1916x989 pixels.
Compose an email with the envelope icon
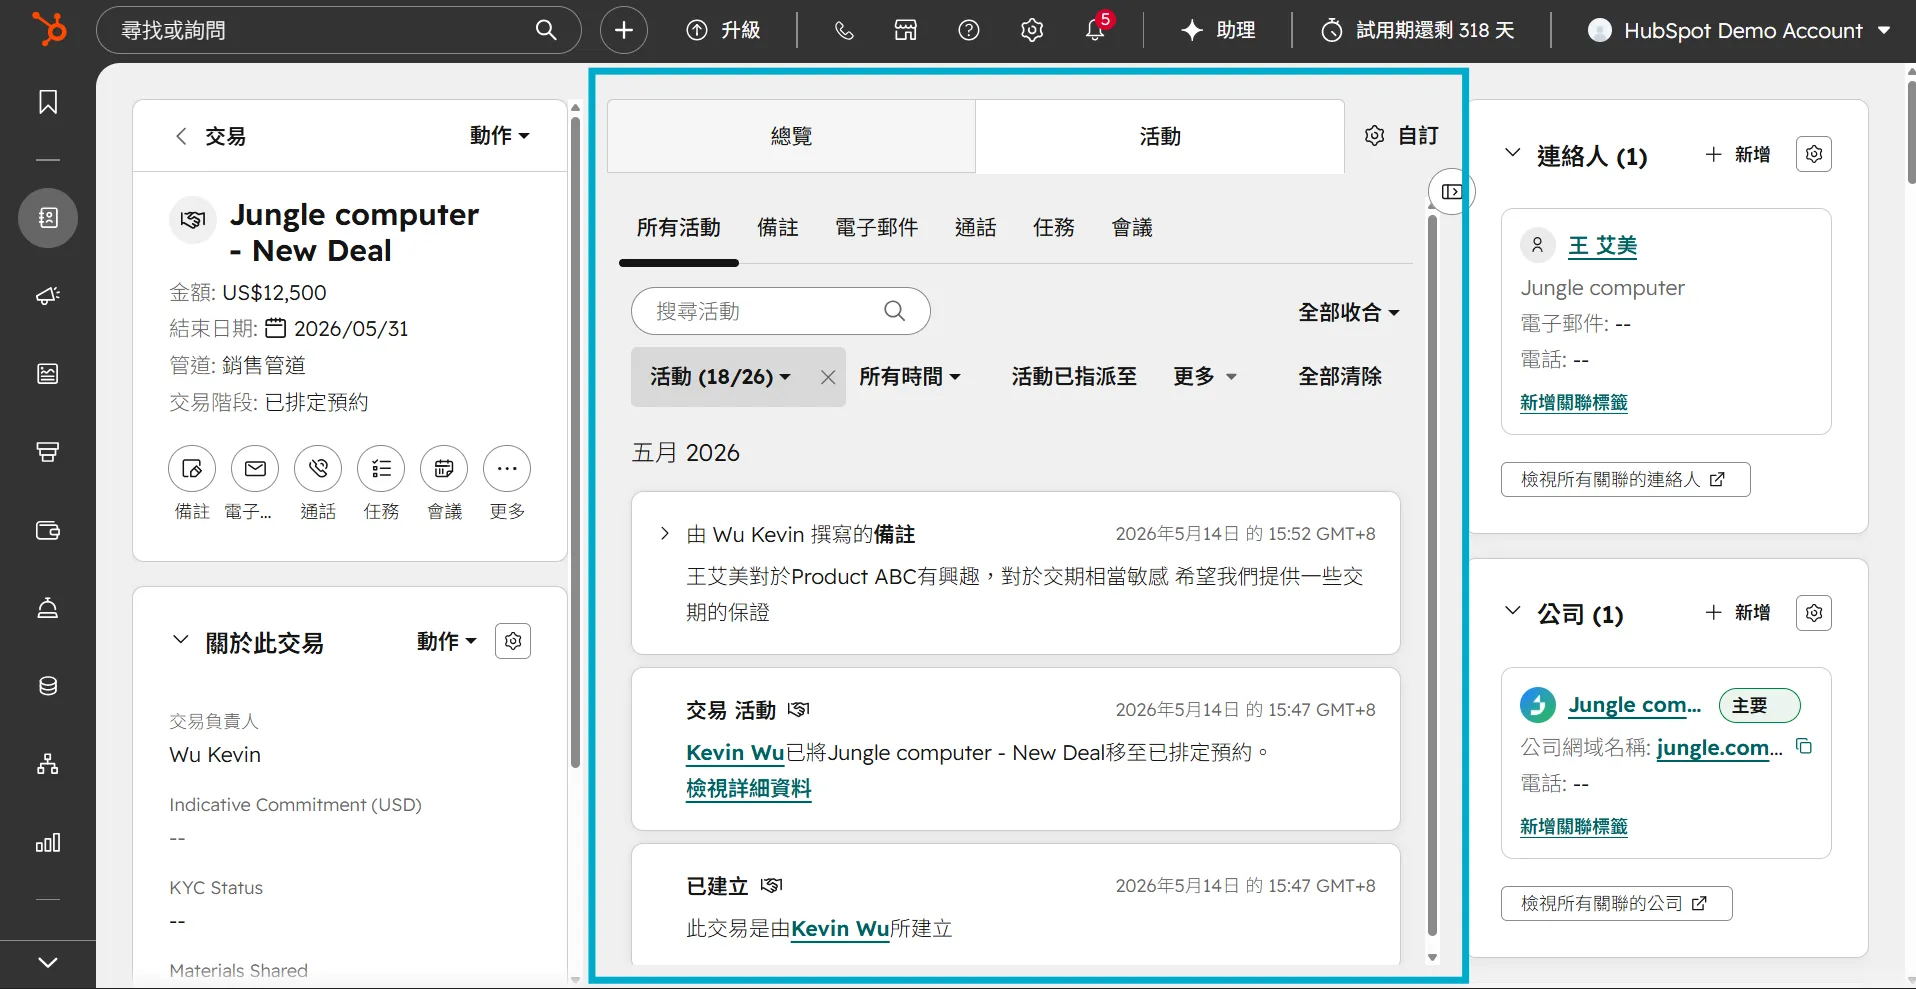(255, 468)
